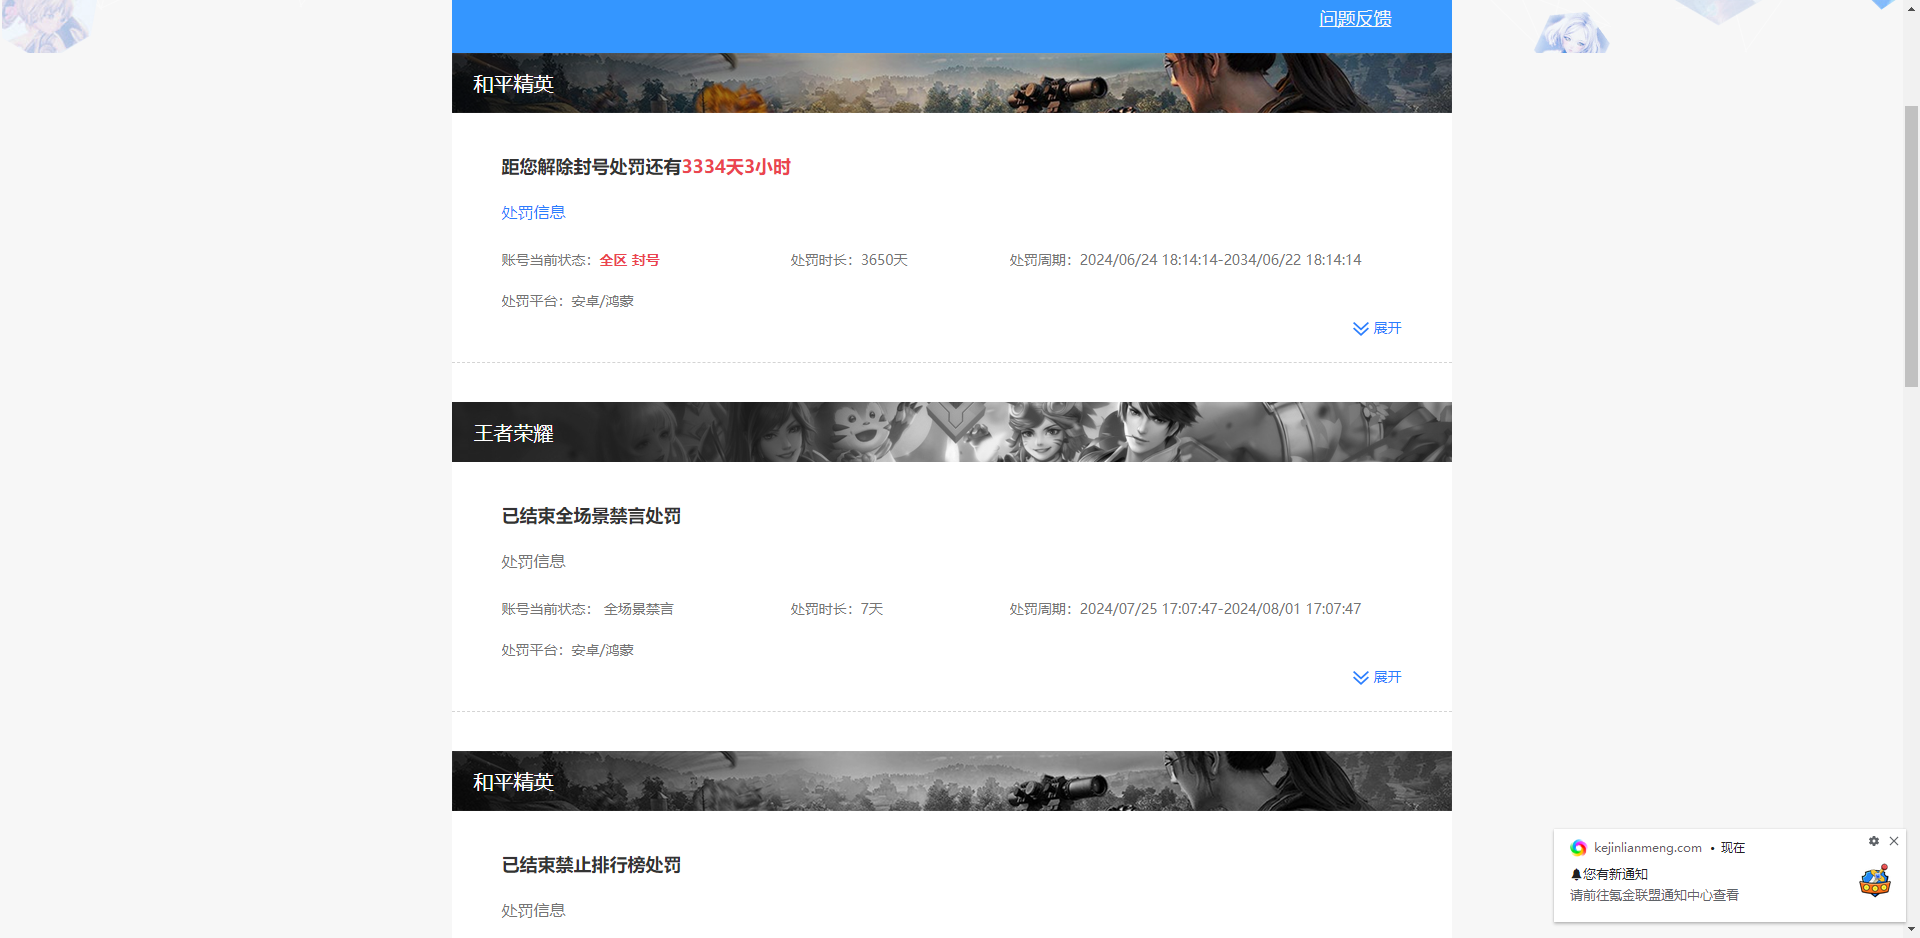The height and width of the screenshot is (938, 1920).
Task: Open the 请前往氪金联盟通知中心查看 notification message
Action: point(1654,895)
